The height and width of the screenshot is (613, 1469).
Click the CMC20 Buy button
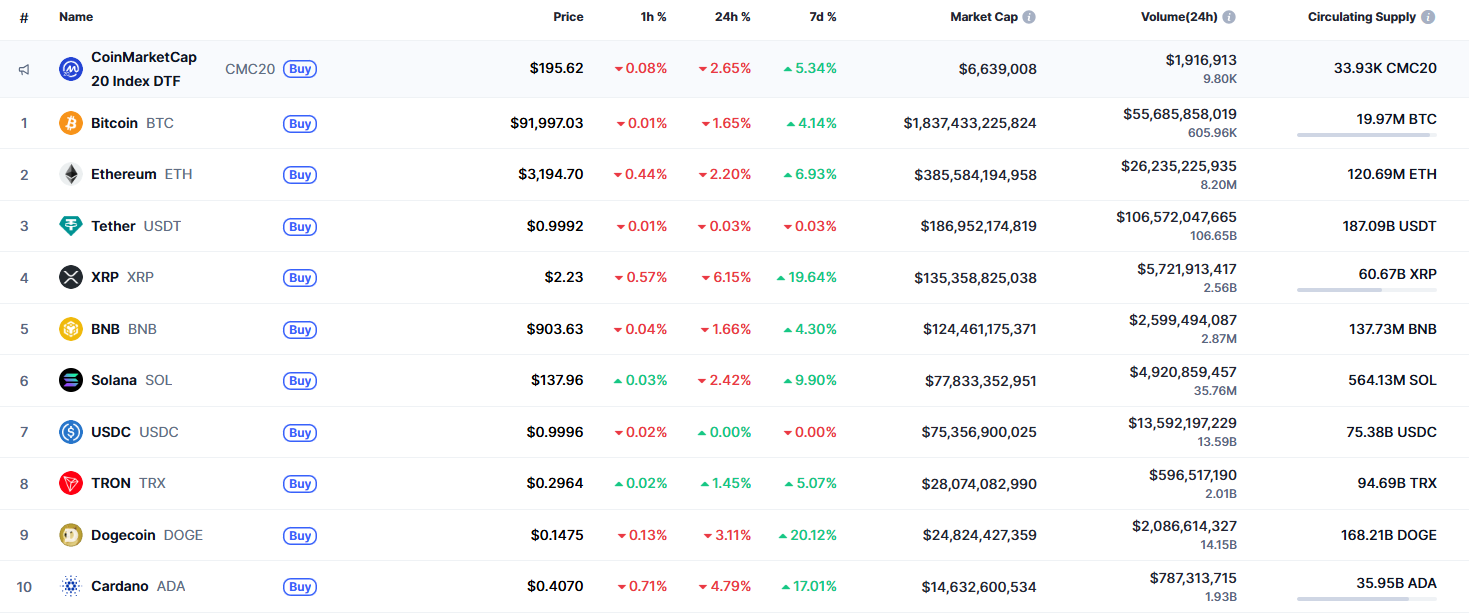point(299,68)
